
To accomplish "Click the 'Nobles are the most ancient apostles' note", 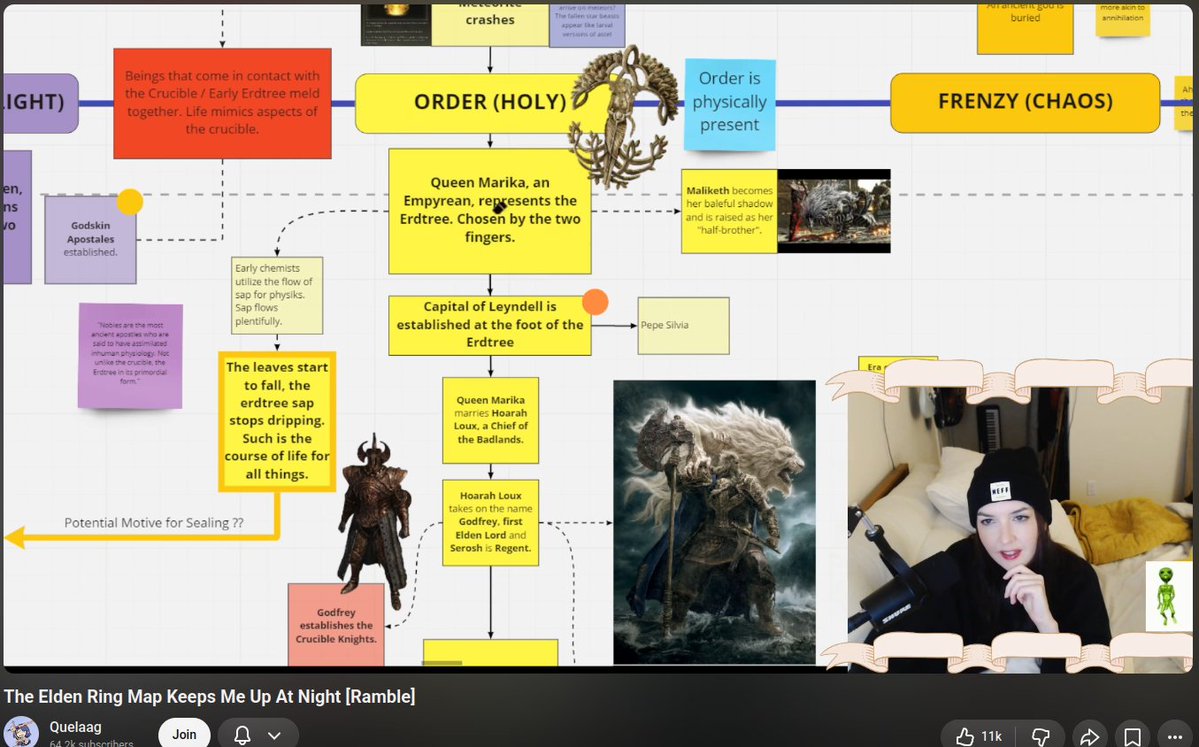I will pos(131,356).
